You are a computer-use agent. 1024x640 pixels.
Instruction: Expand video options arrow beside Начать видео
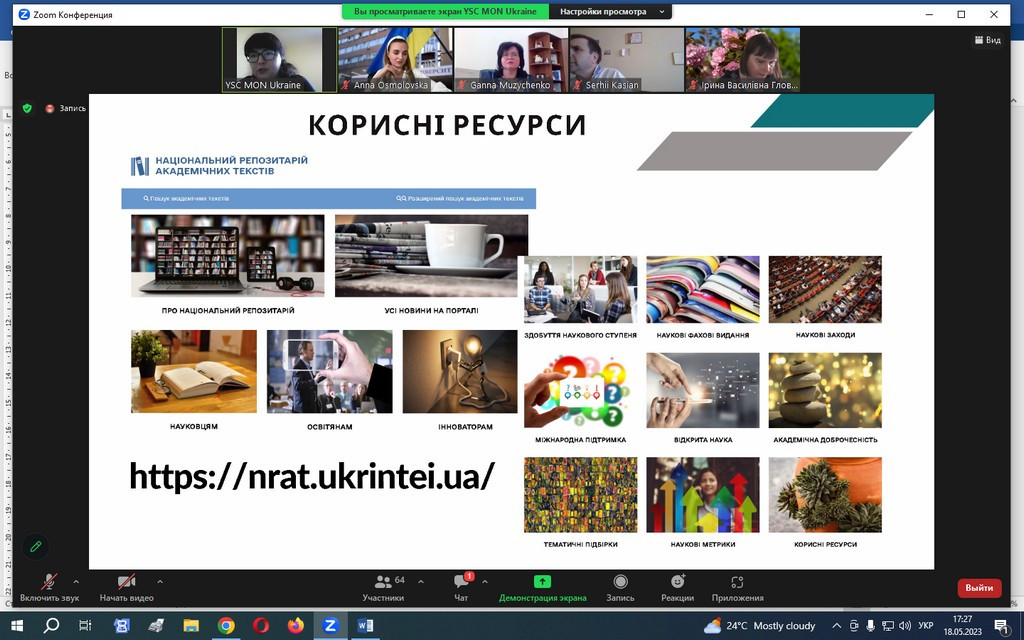160,581
